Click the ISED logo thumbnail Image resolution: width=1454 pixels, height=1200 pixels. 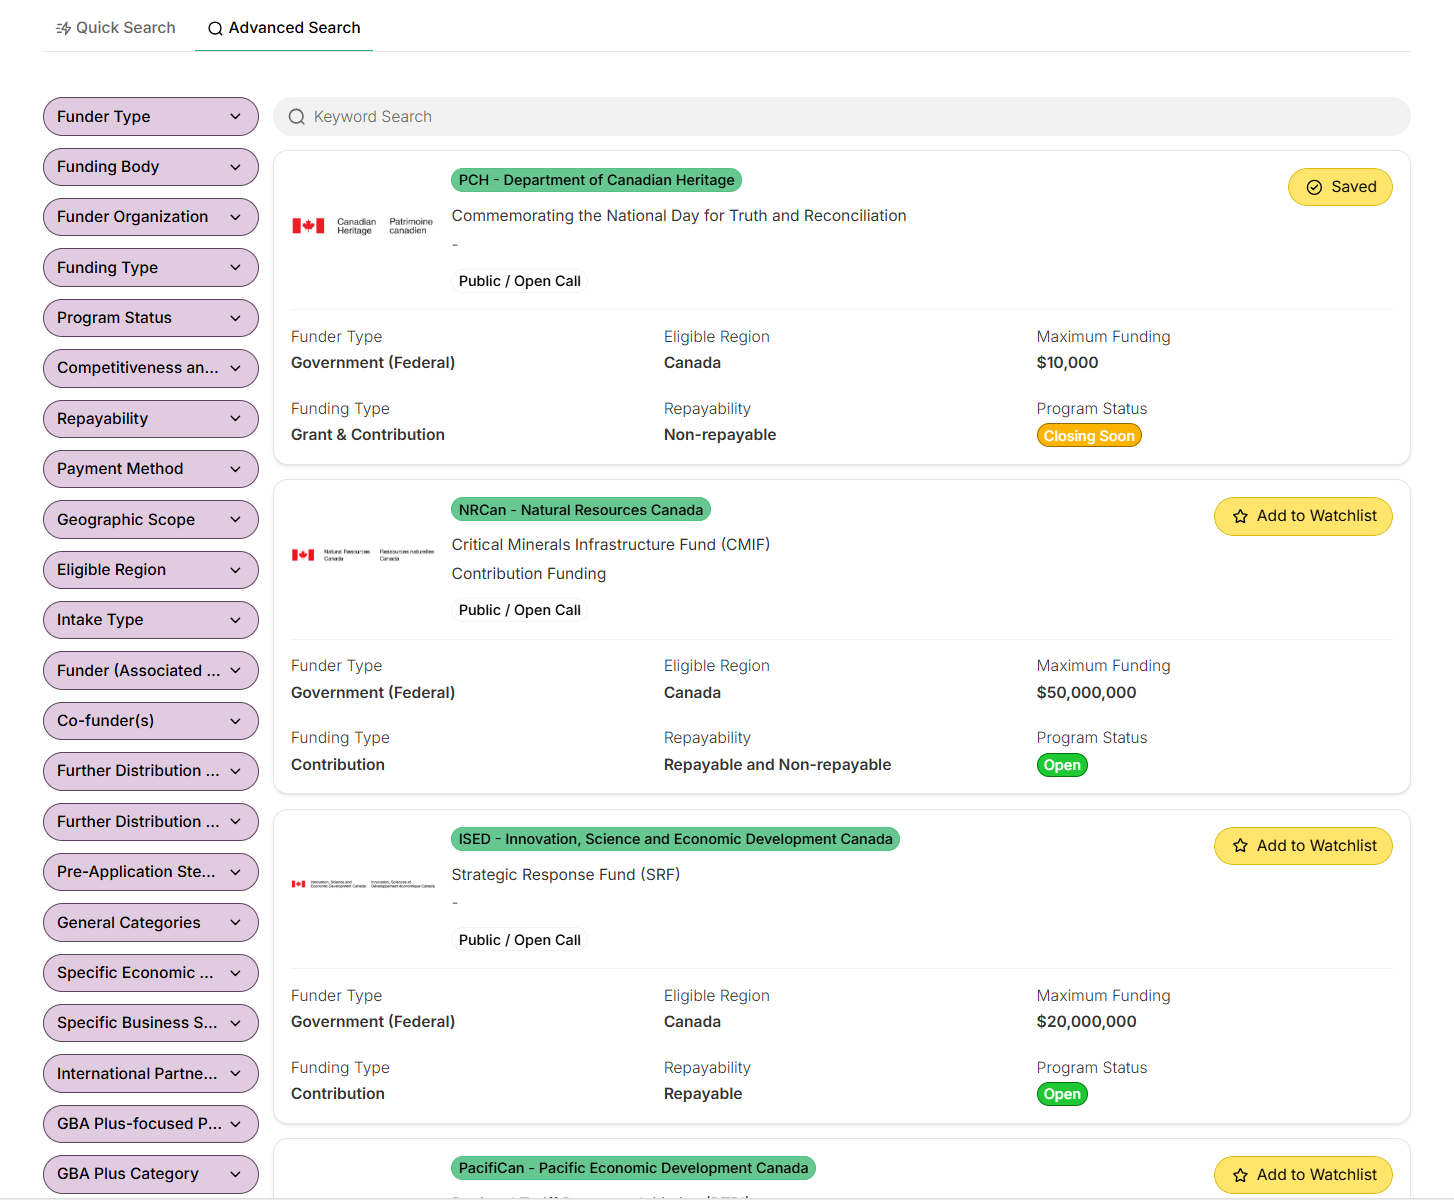click(363, 884)
